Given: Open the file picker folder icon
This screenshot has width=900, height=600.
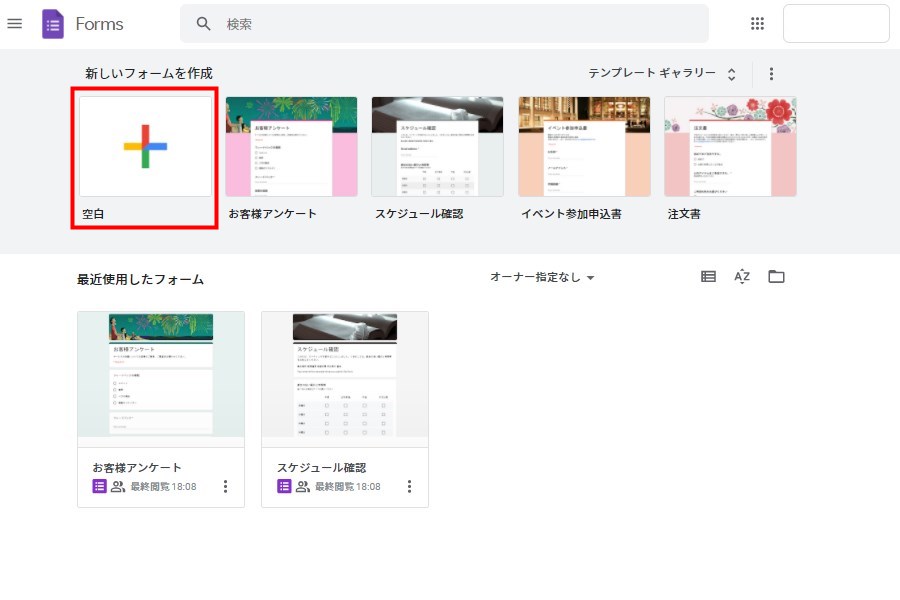Looking at the screenshot, I should point(776,277).
